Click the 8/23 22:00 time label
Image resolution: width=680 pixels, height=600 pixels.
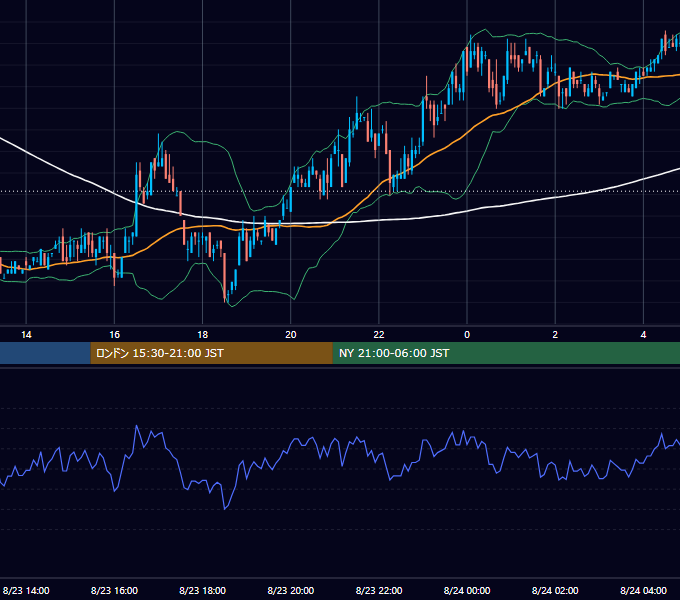(x=379, y=590)
